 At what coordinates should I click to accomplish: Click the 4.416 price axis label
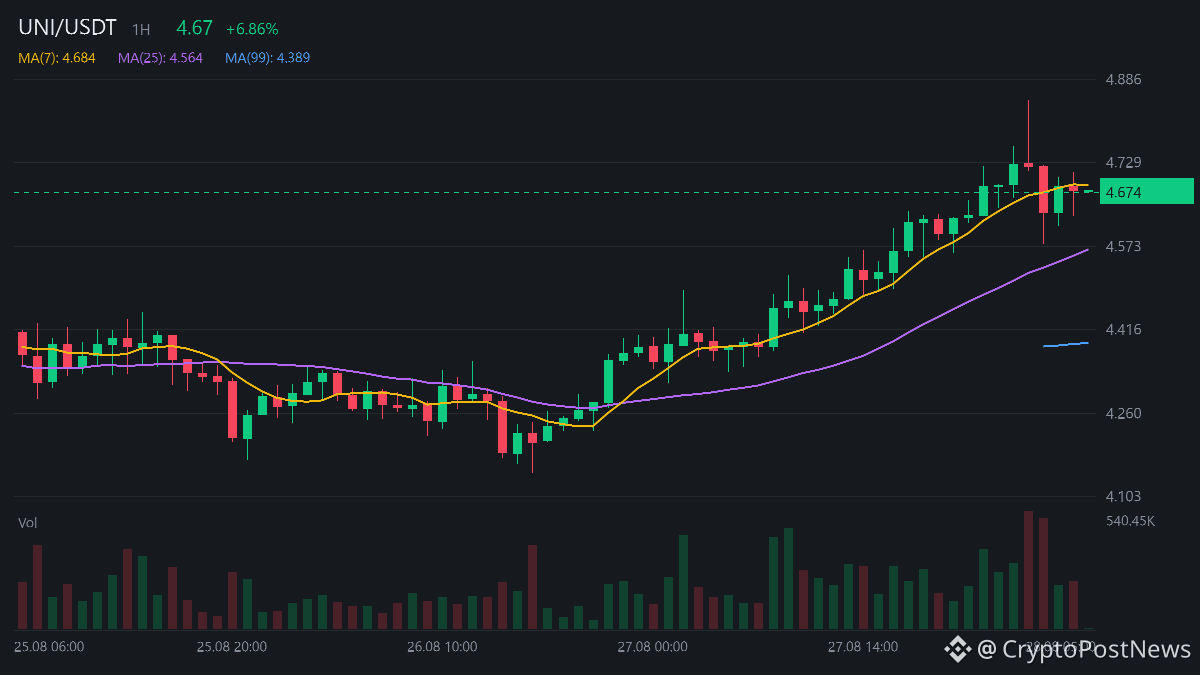coord(1123,329)
